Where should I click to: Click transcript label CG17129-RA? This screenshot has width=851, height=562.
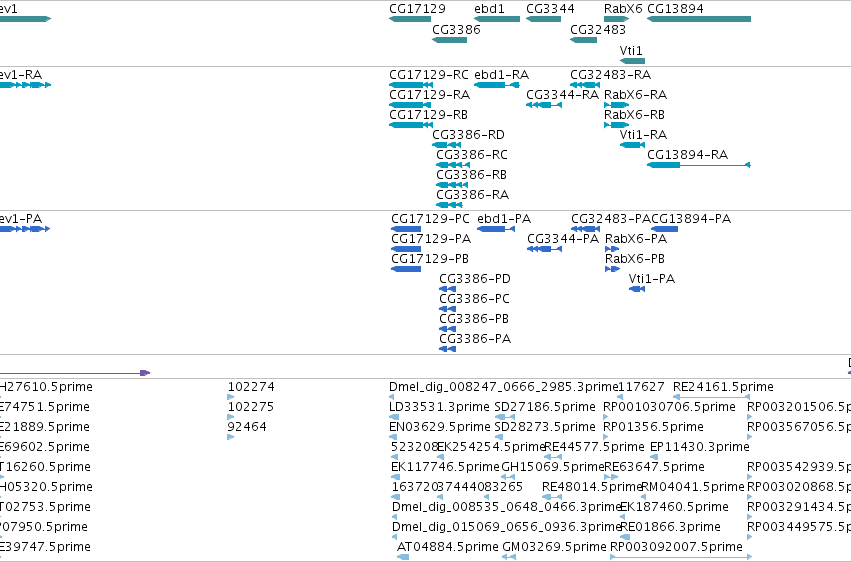tap(429, 94)
